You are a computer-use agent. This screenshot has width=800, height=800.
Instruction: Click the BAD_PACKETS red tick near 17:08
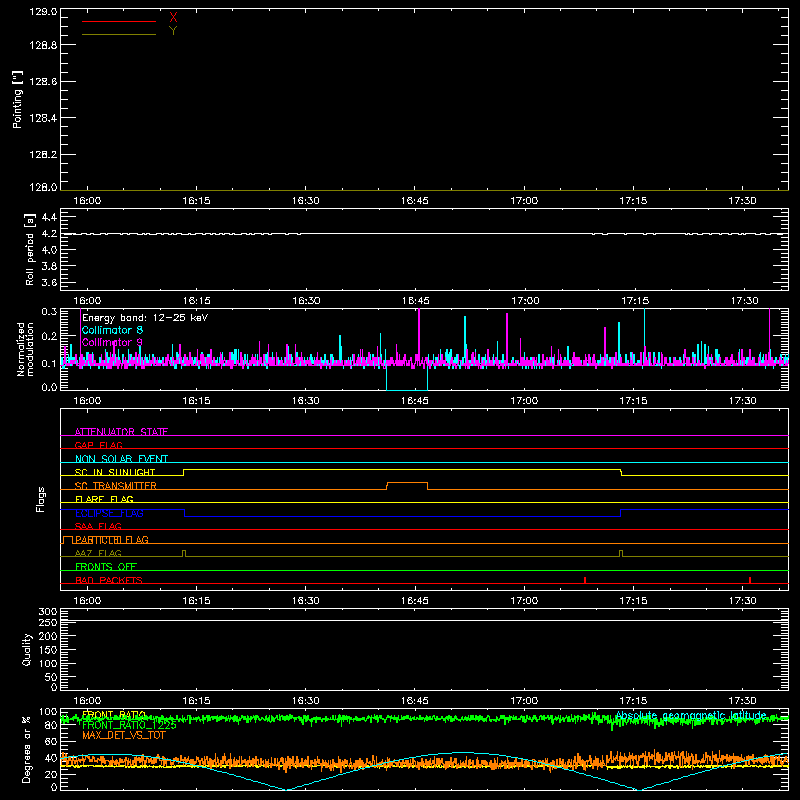tap(585, 580)
